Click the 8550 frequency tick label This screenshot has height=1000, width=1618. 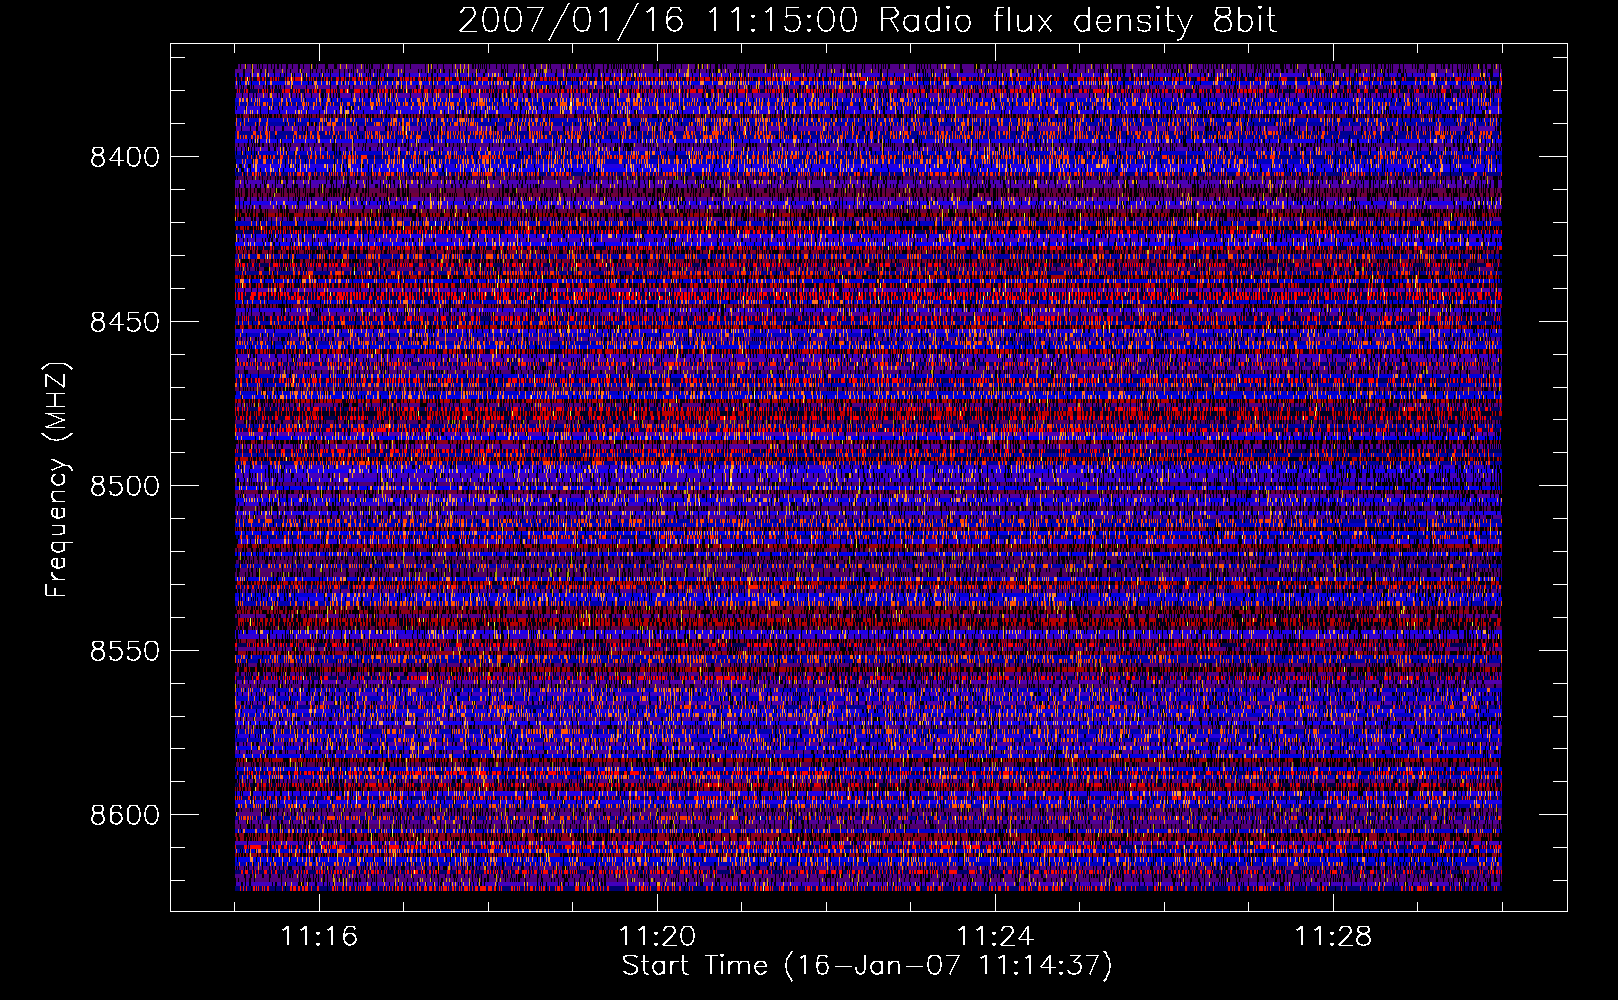pyautogui.click(x=125, y=651)
